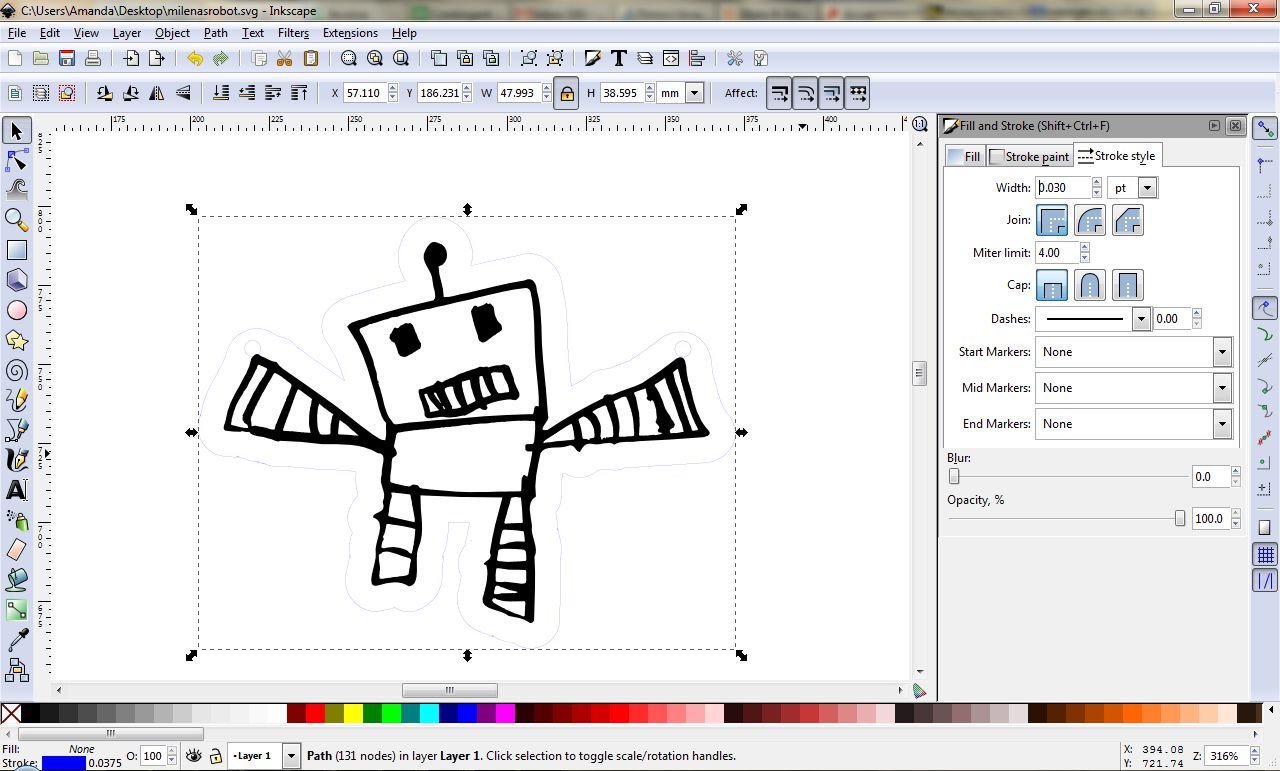Select the Connector tool
The width and height of the screenshot is (1280, 771).
16,669
